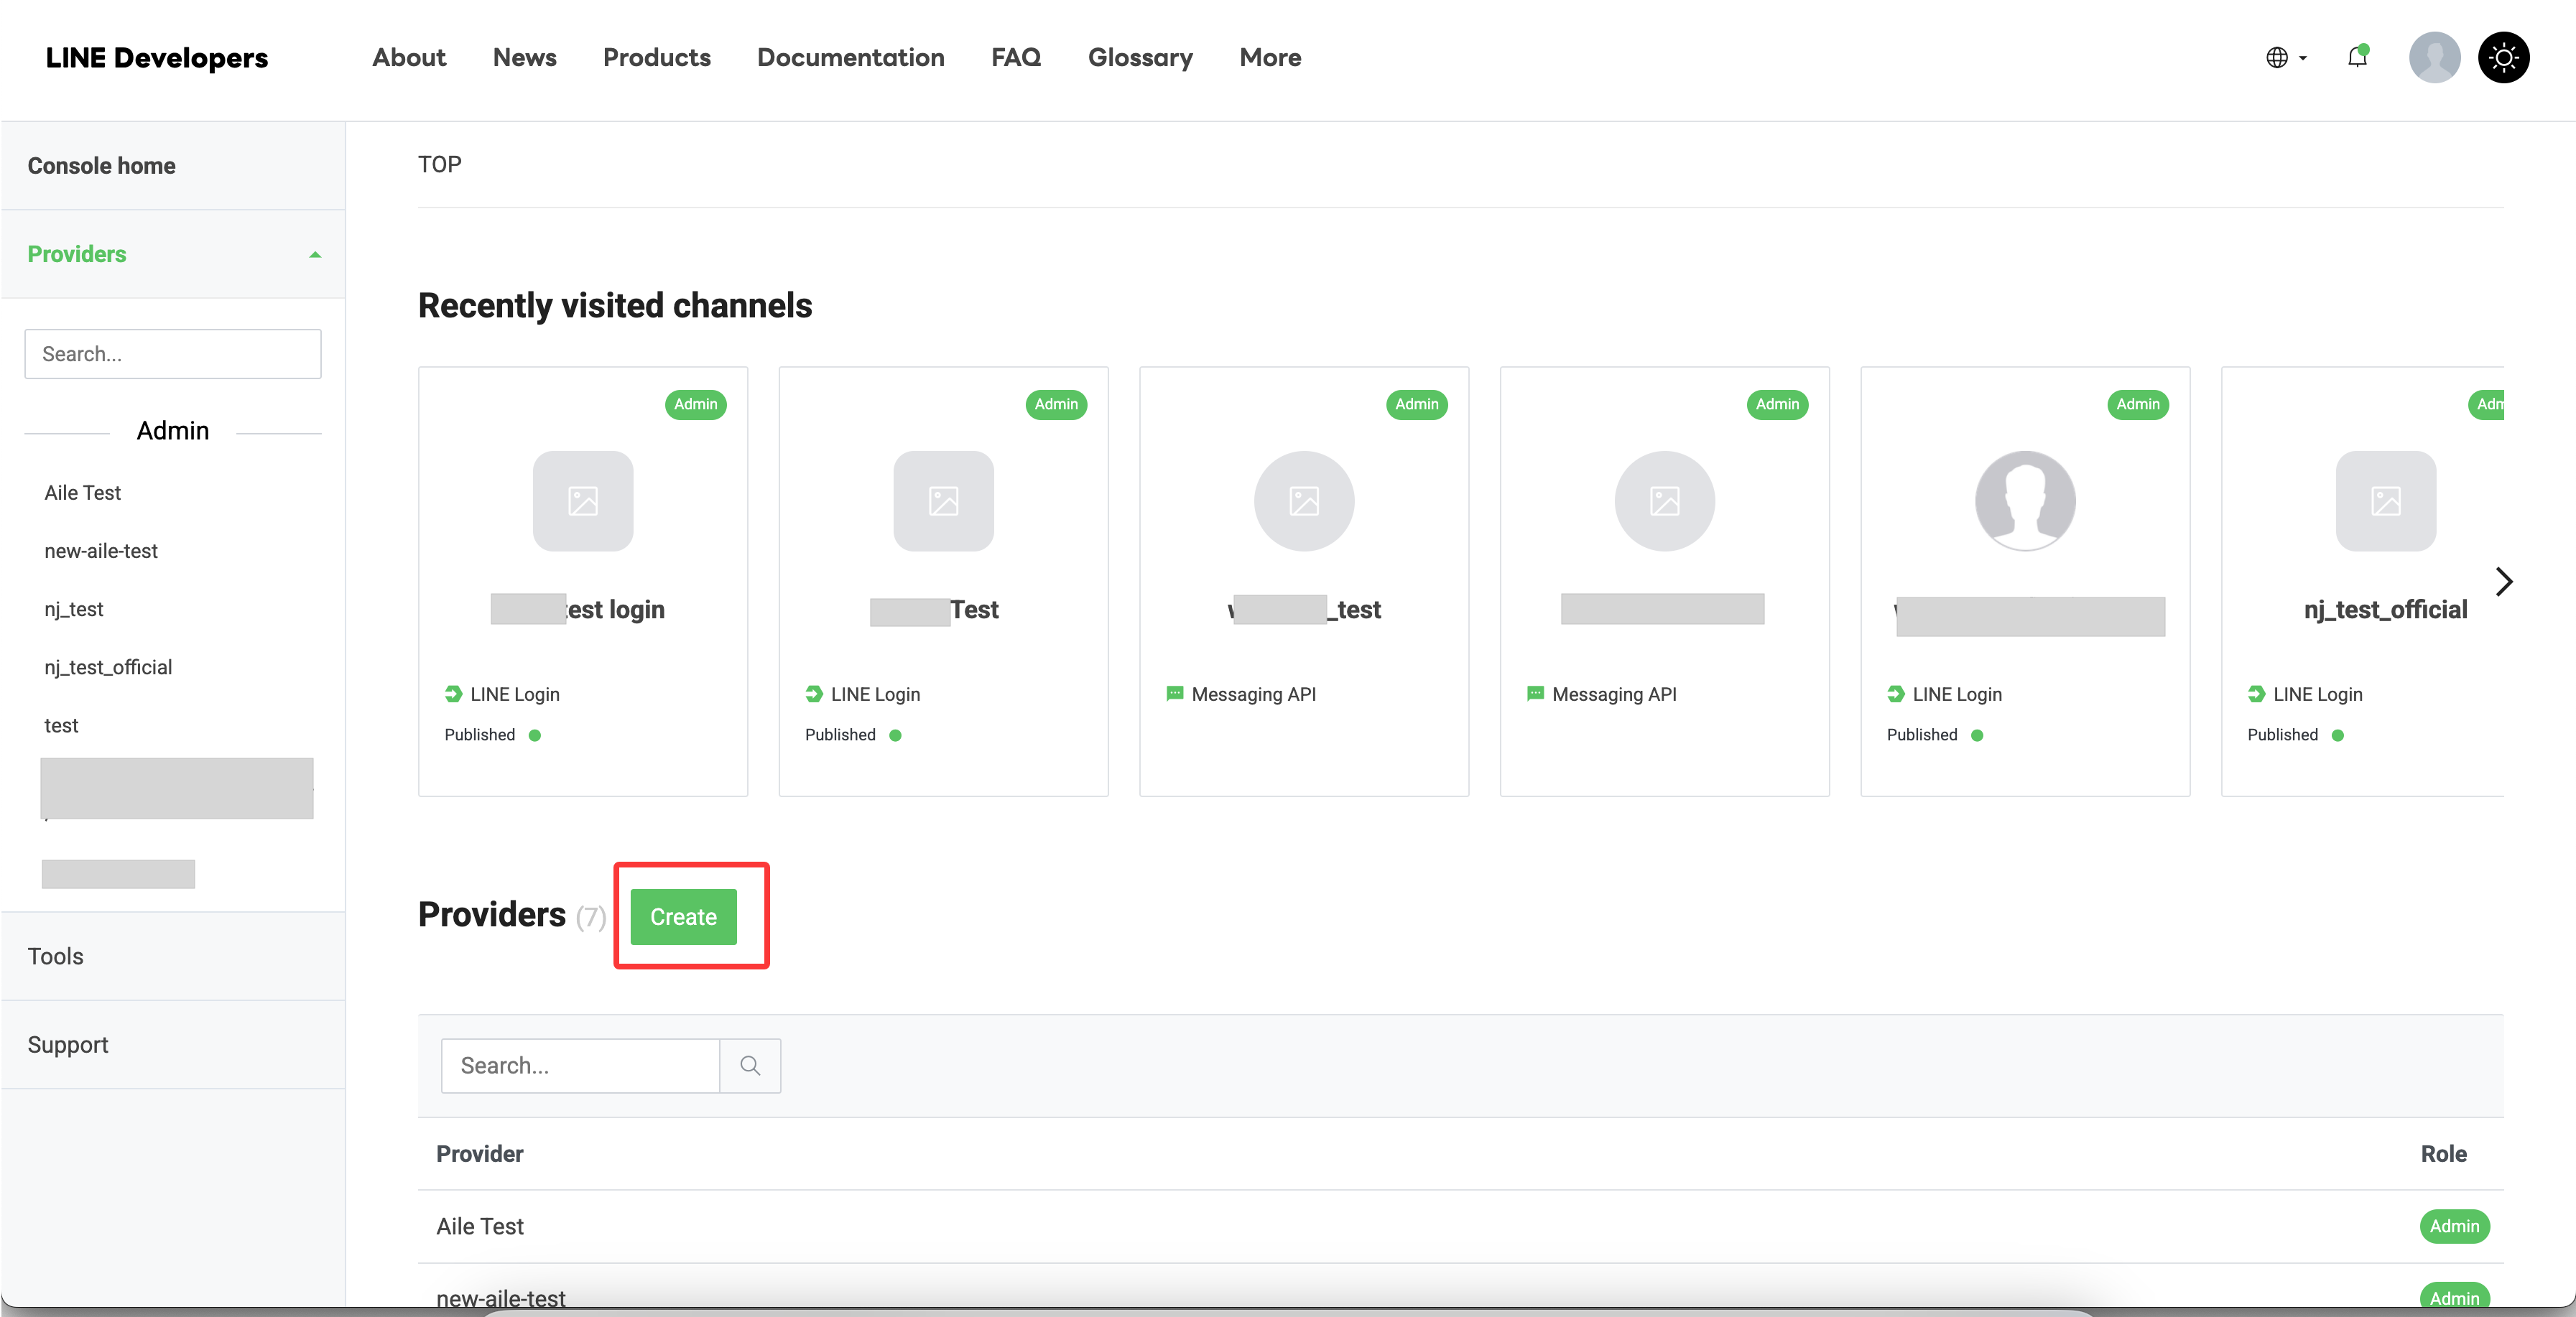Click the person avatar channel thumbnail
2576x1317 pixels.
tap(2025, 500)
